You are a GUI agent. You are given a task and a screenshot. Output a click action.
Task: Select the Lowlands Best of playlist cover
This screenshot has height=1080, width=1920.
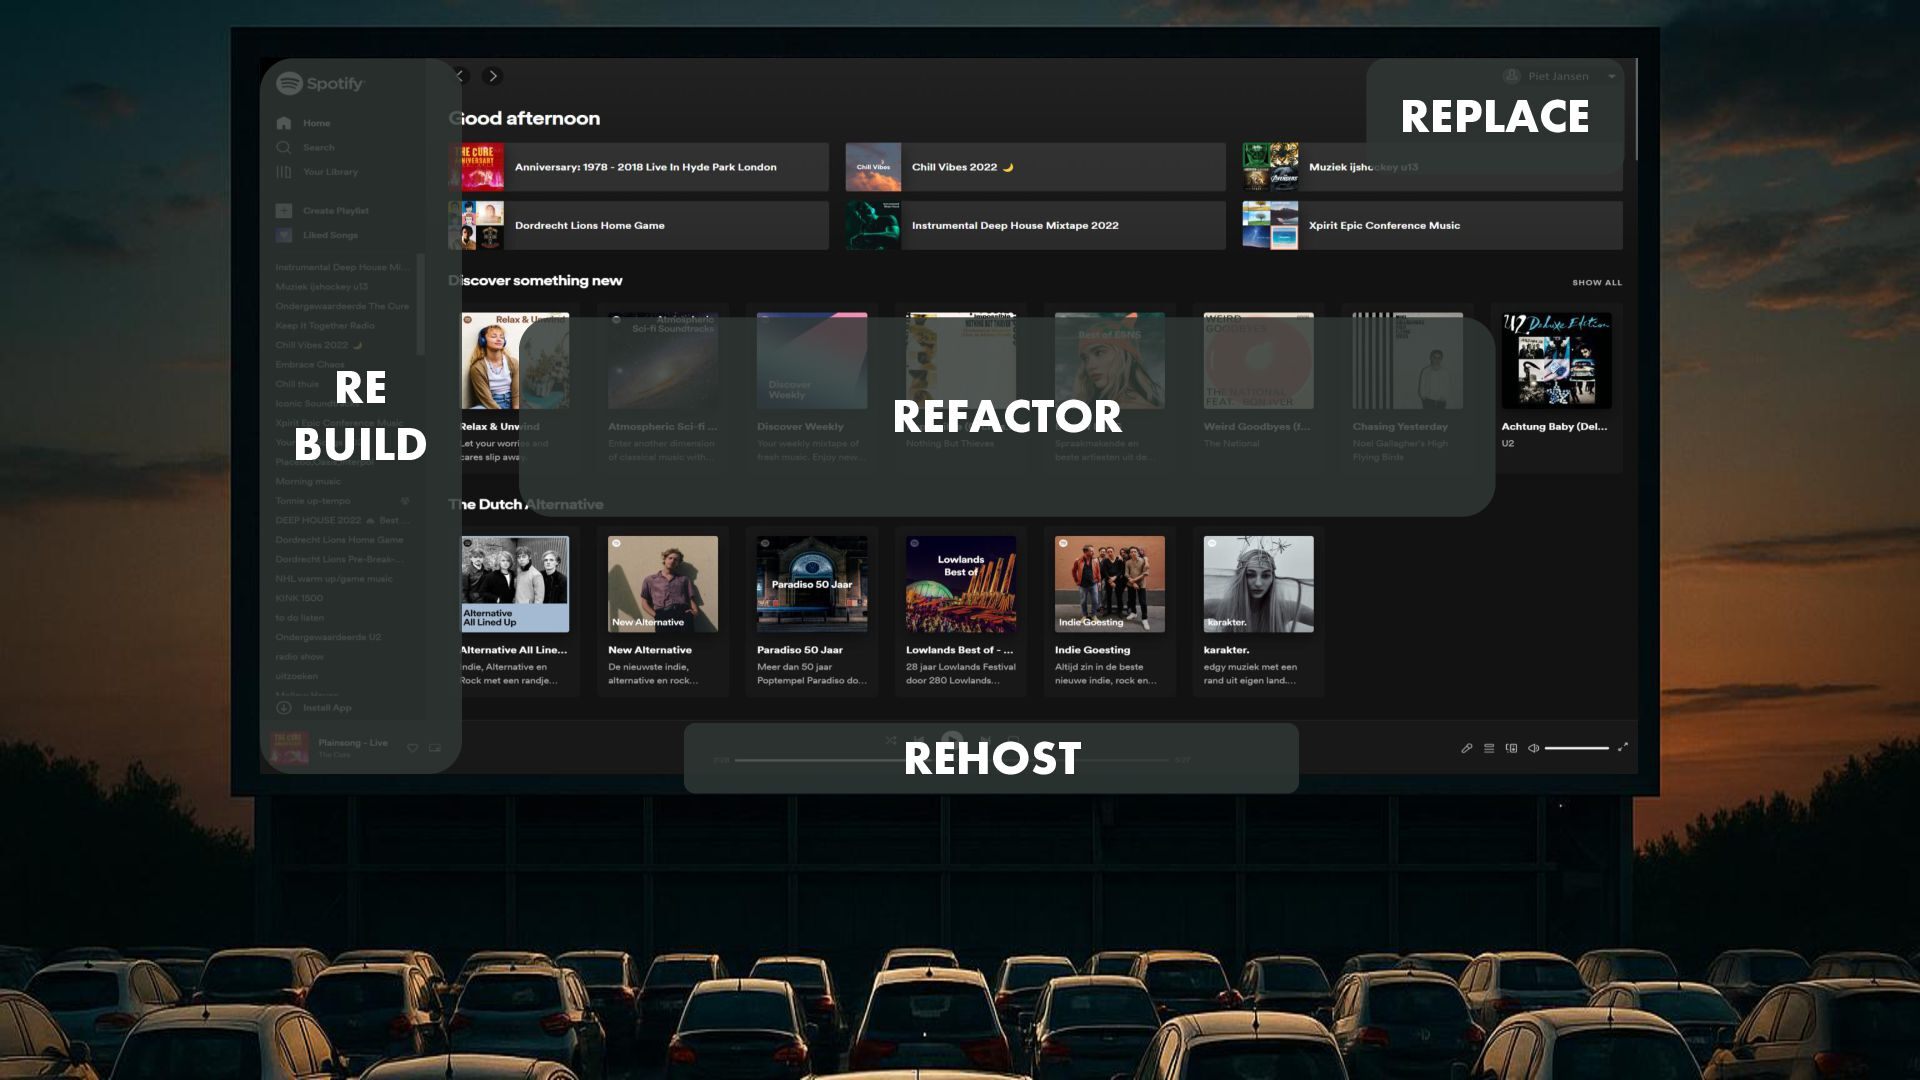[x=961, y=584]
